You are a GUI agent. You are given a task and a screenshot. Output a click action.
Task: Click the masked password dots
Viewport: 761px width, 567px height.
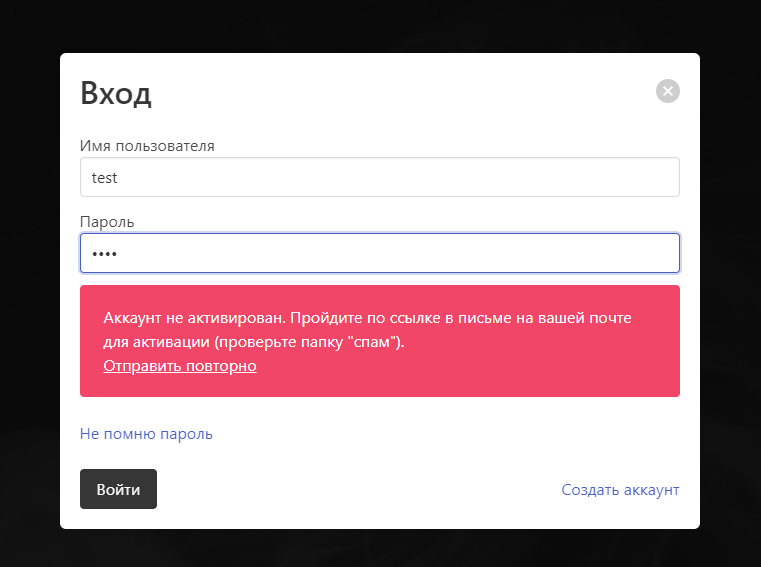(104, 254)
